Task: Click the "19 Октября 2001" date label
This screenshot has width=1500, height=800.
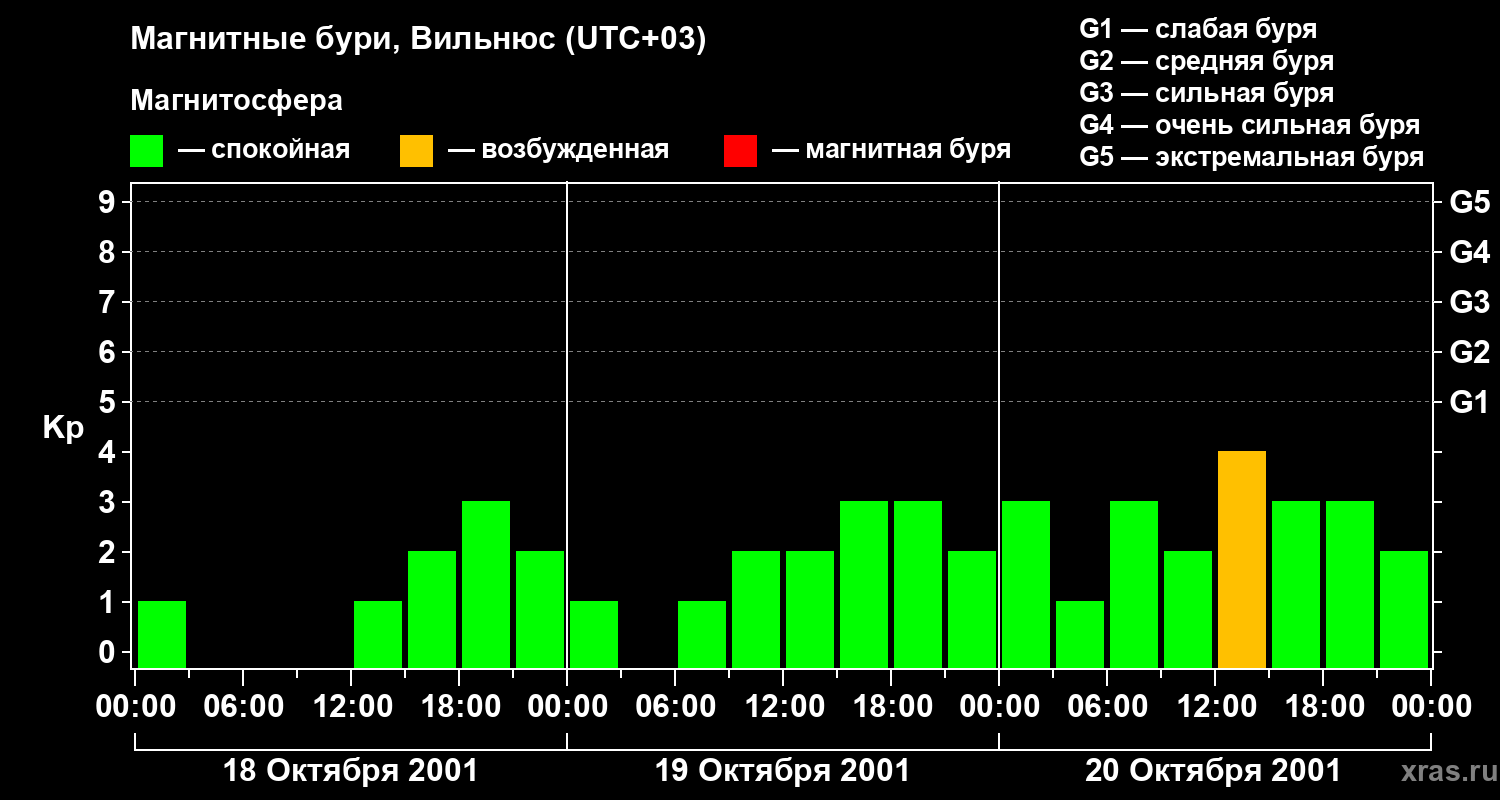Action: [x=782, y=771]
